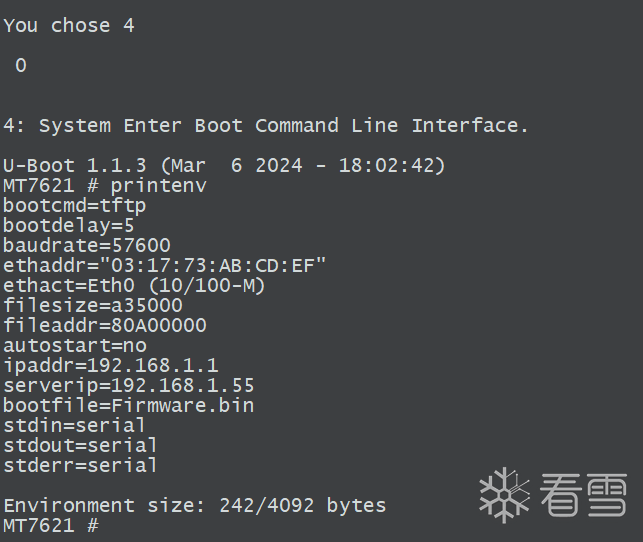Click the bootdelay=5 line
The height and width of the screenshot is (542, 643).
click(x=68, y=226)
